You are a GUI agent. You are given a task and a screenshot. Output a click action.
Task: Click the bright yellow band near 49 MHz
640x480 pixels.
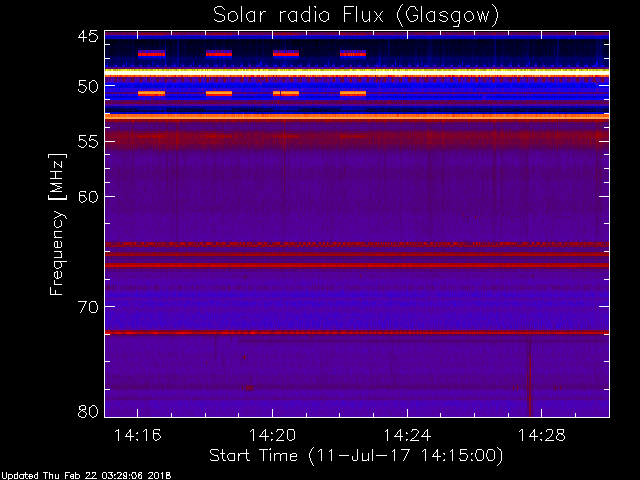point(357,71)
